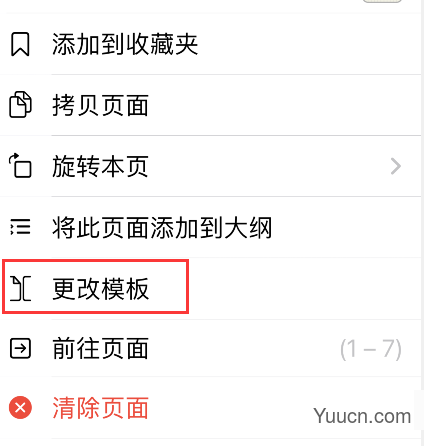The height and width of the screenshot is (446, 424).
Task: Click the red X clear page icon
Action: tap(20, 407)
